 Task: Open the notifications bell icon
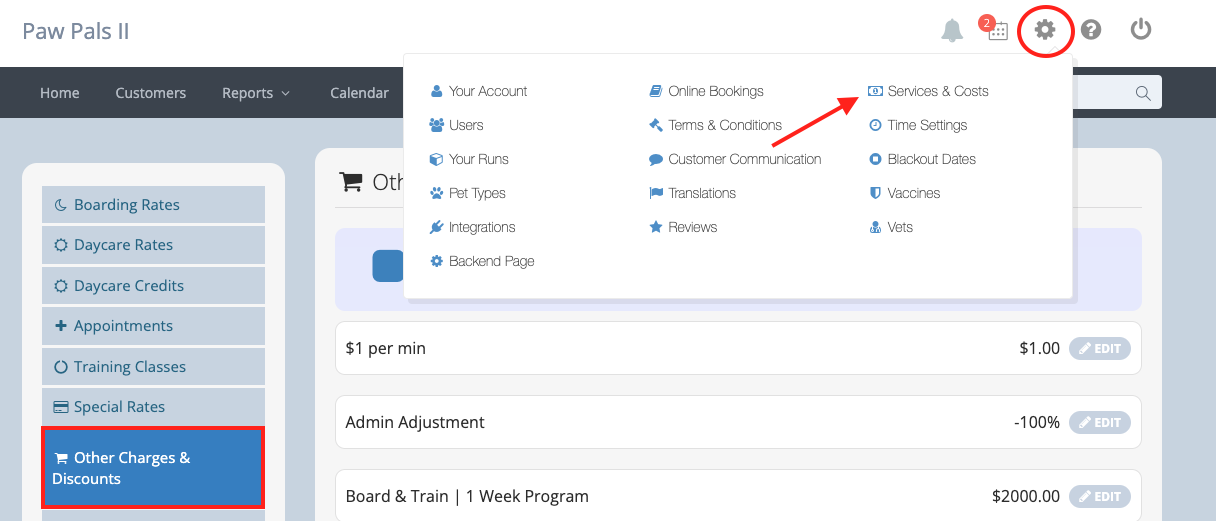point(952,31)
